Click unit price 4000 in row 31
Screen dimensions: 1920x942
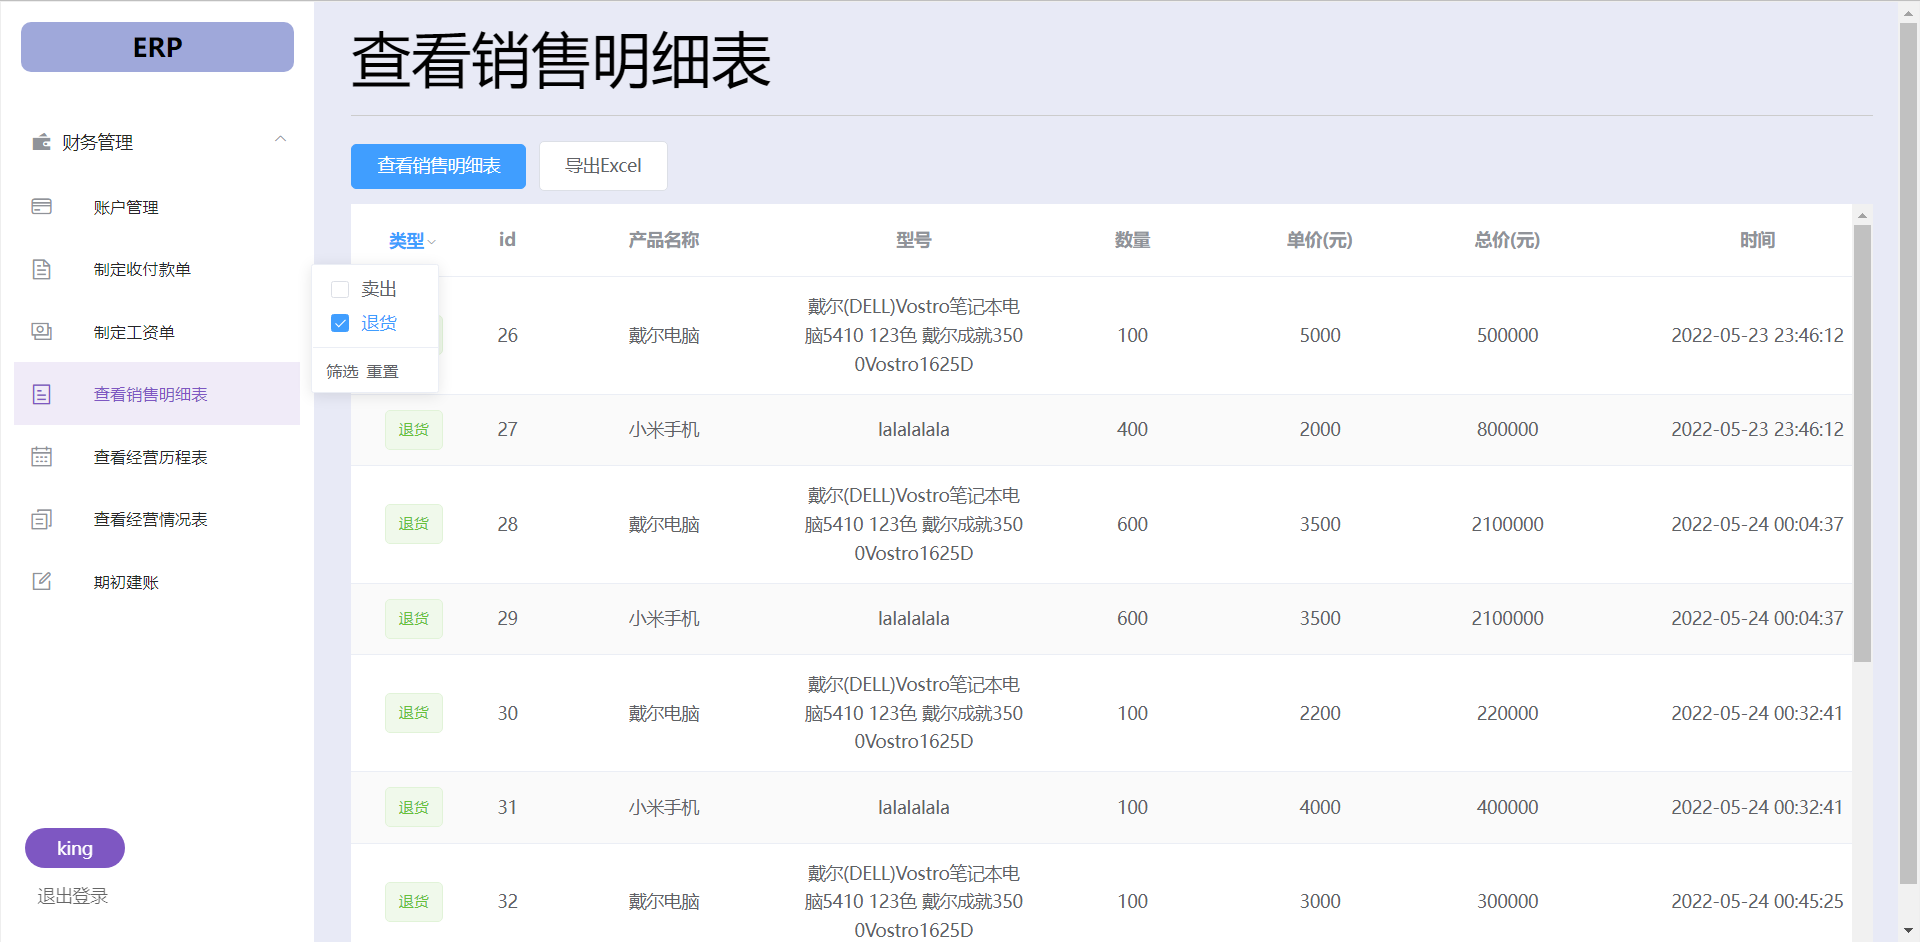coord(1320,808)
